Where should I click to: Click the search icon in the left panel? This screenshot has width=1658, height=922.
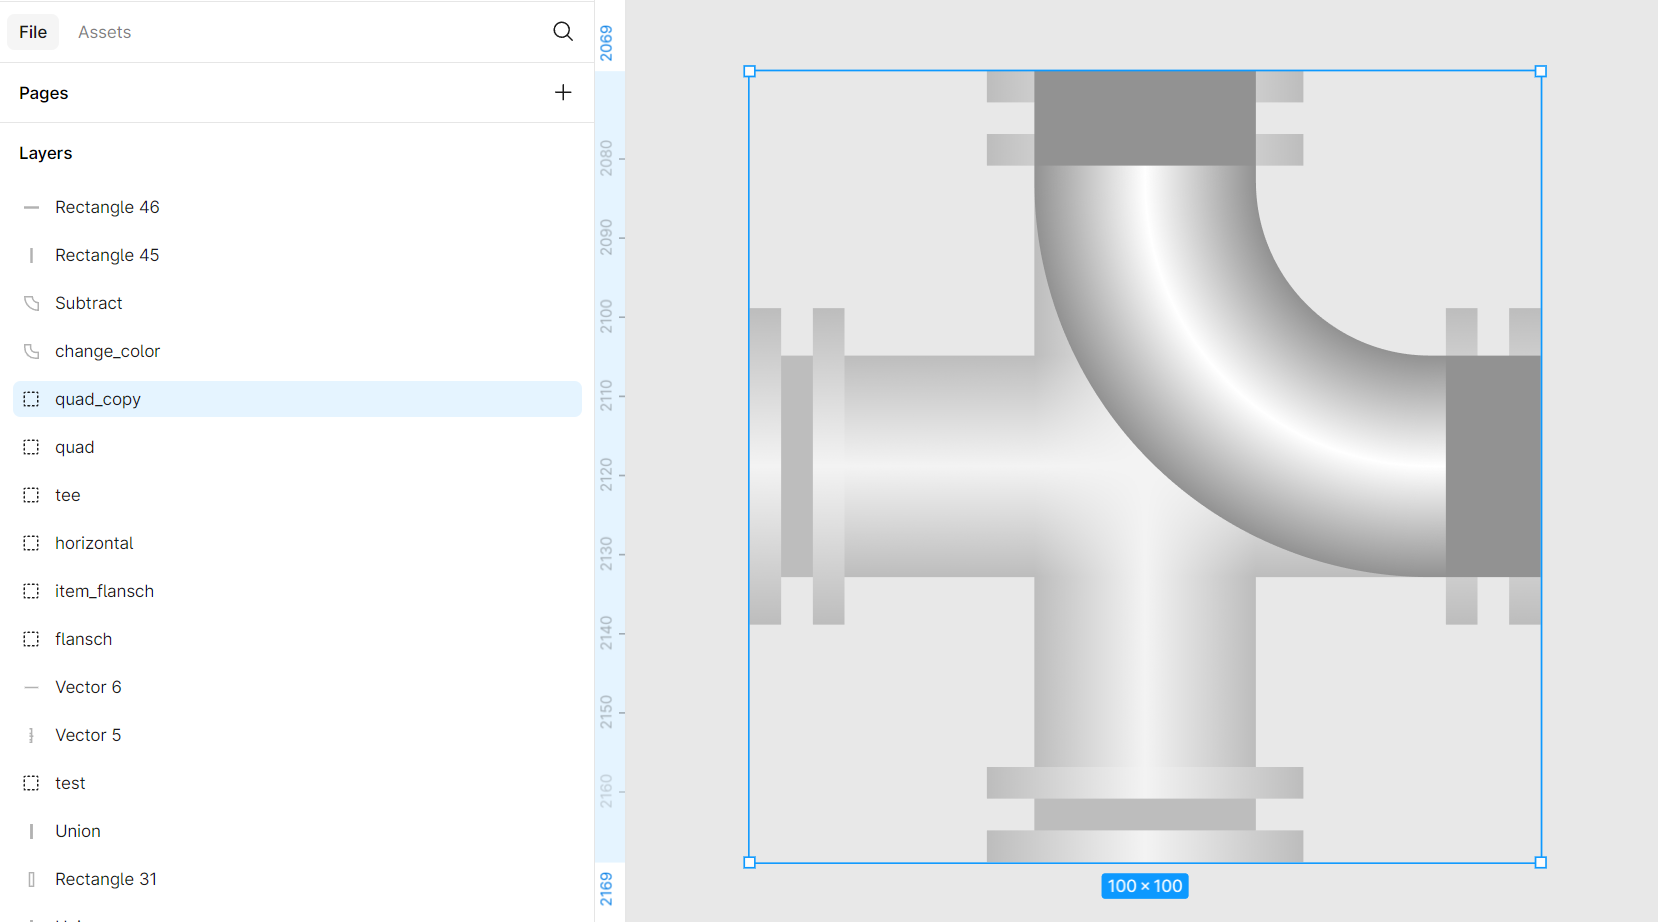(563, 32)
